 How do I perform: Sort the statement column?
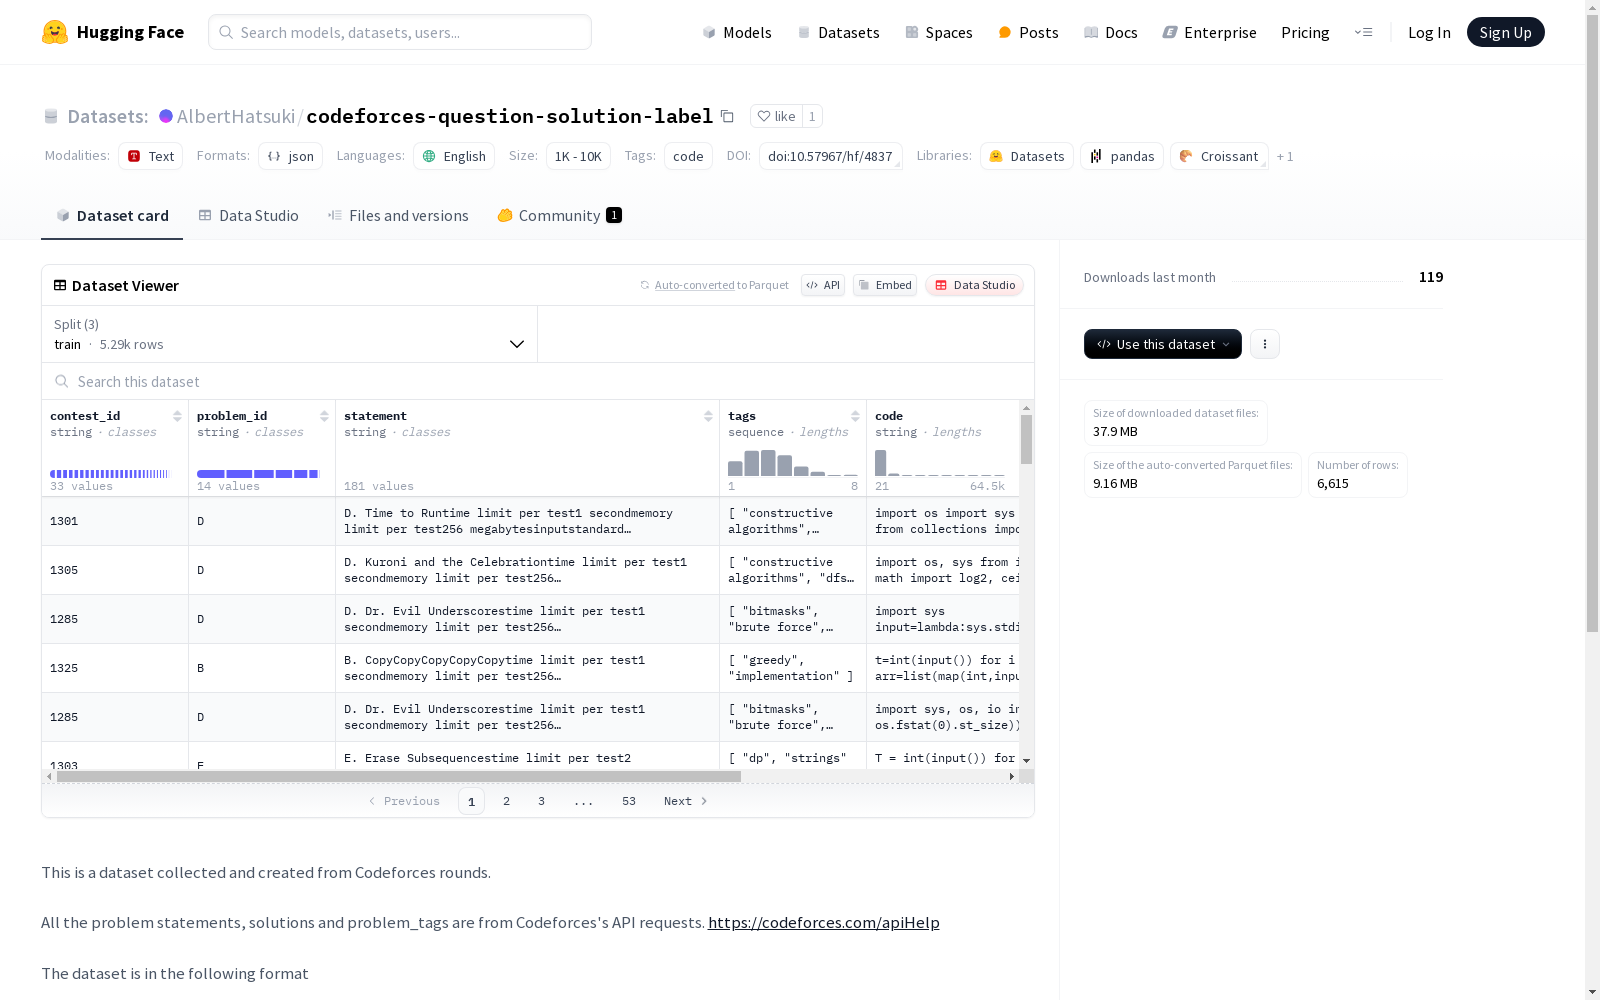pyautogui.click(x=708, y=416)
